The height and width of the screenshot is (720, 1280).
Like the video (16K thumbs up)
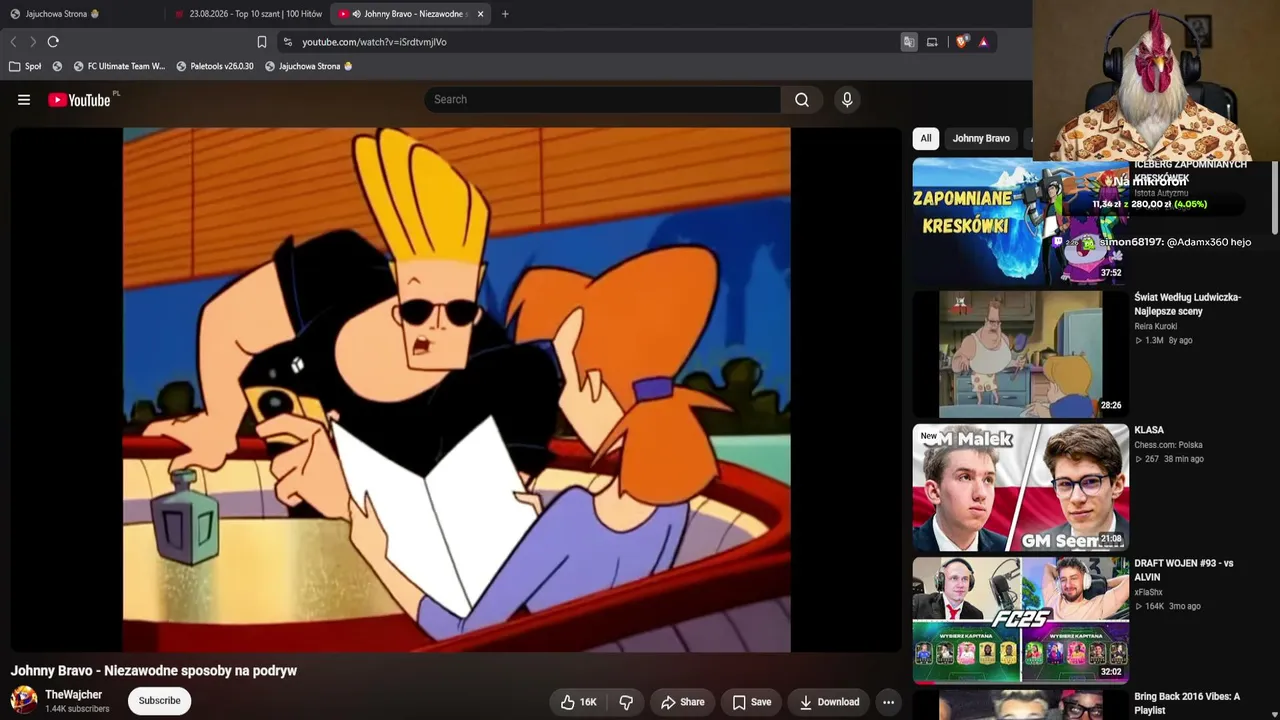(x=579, y=702)
